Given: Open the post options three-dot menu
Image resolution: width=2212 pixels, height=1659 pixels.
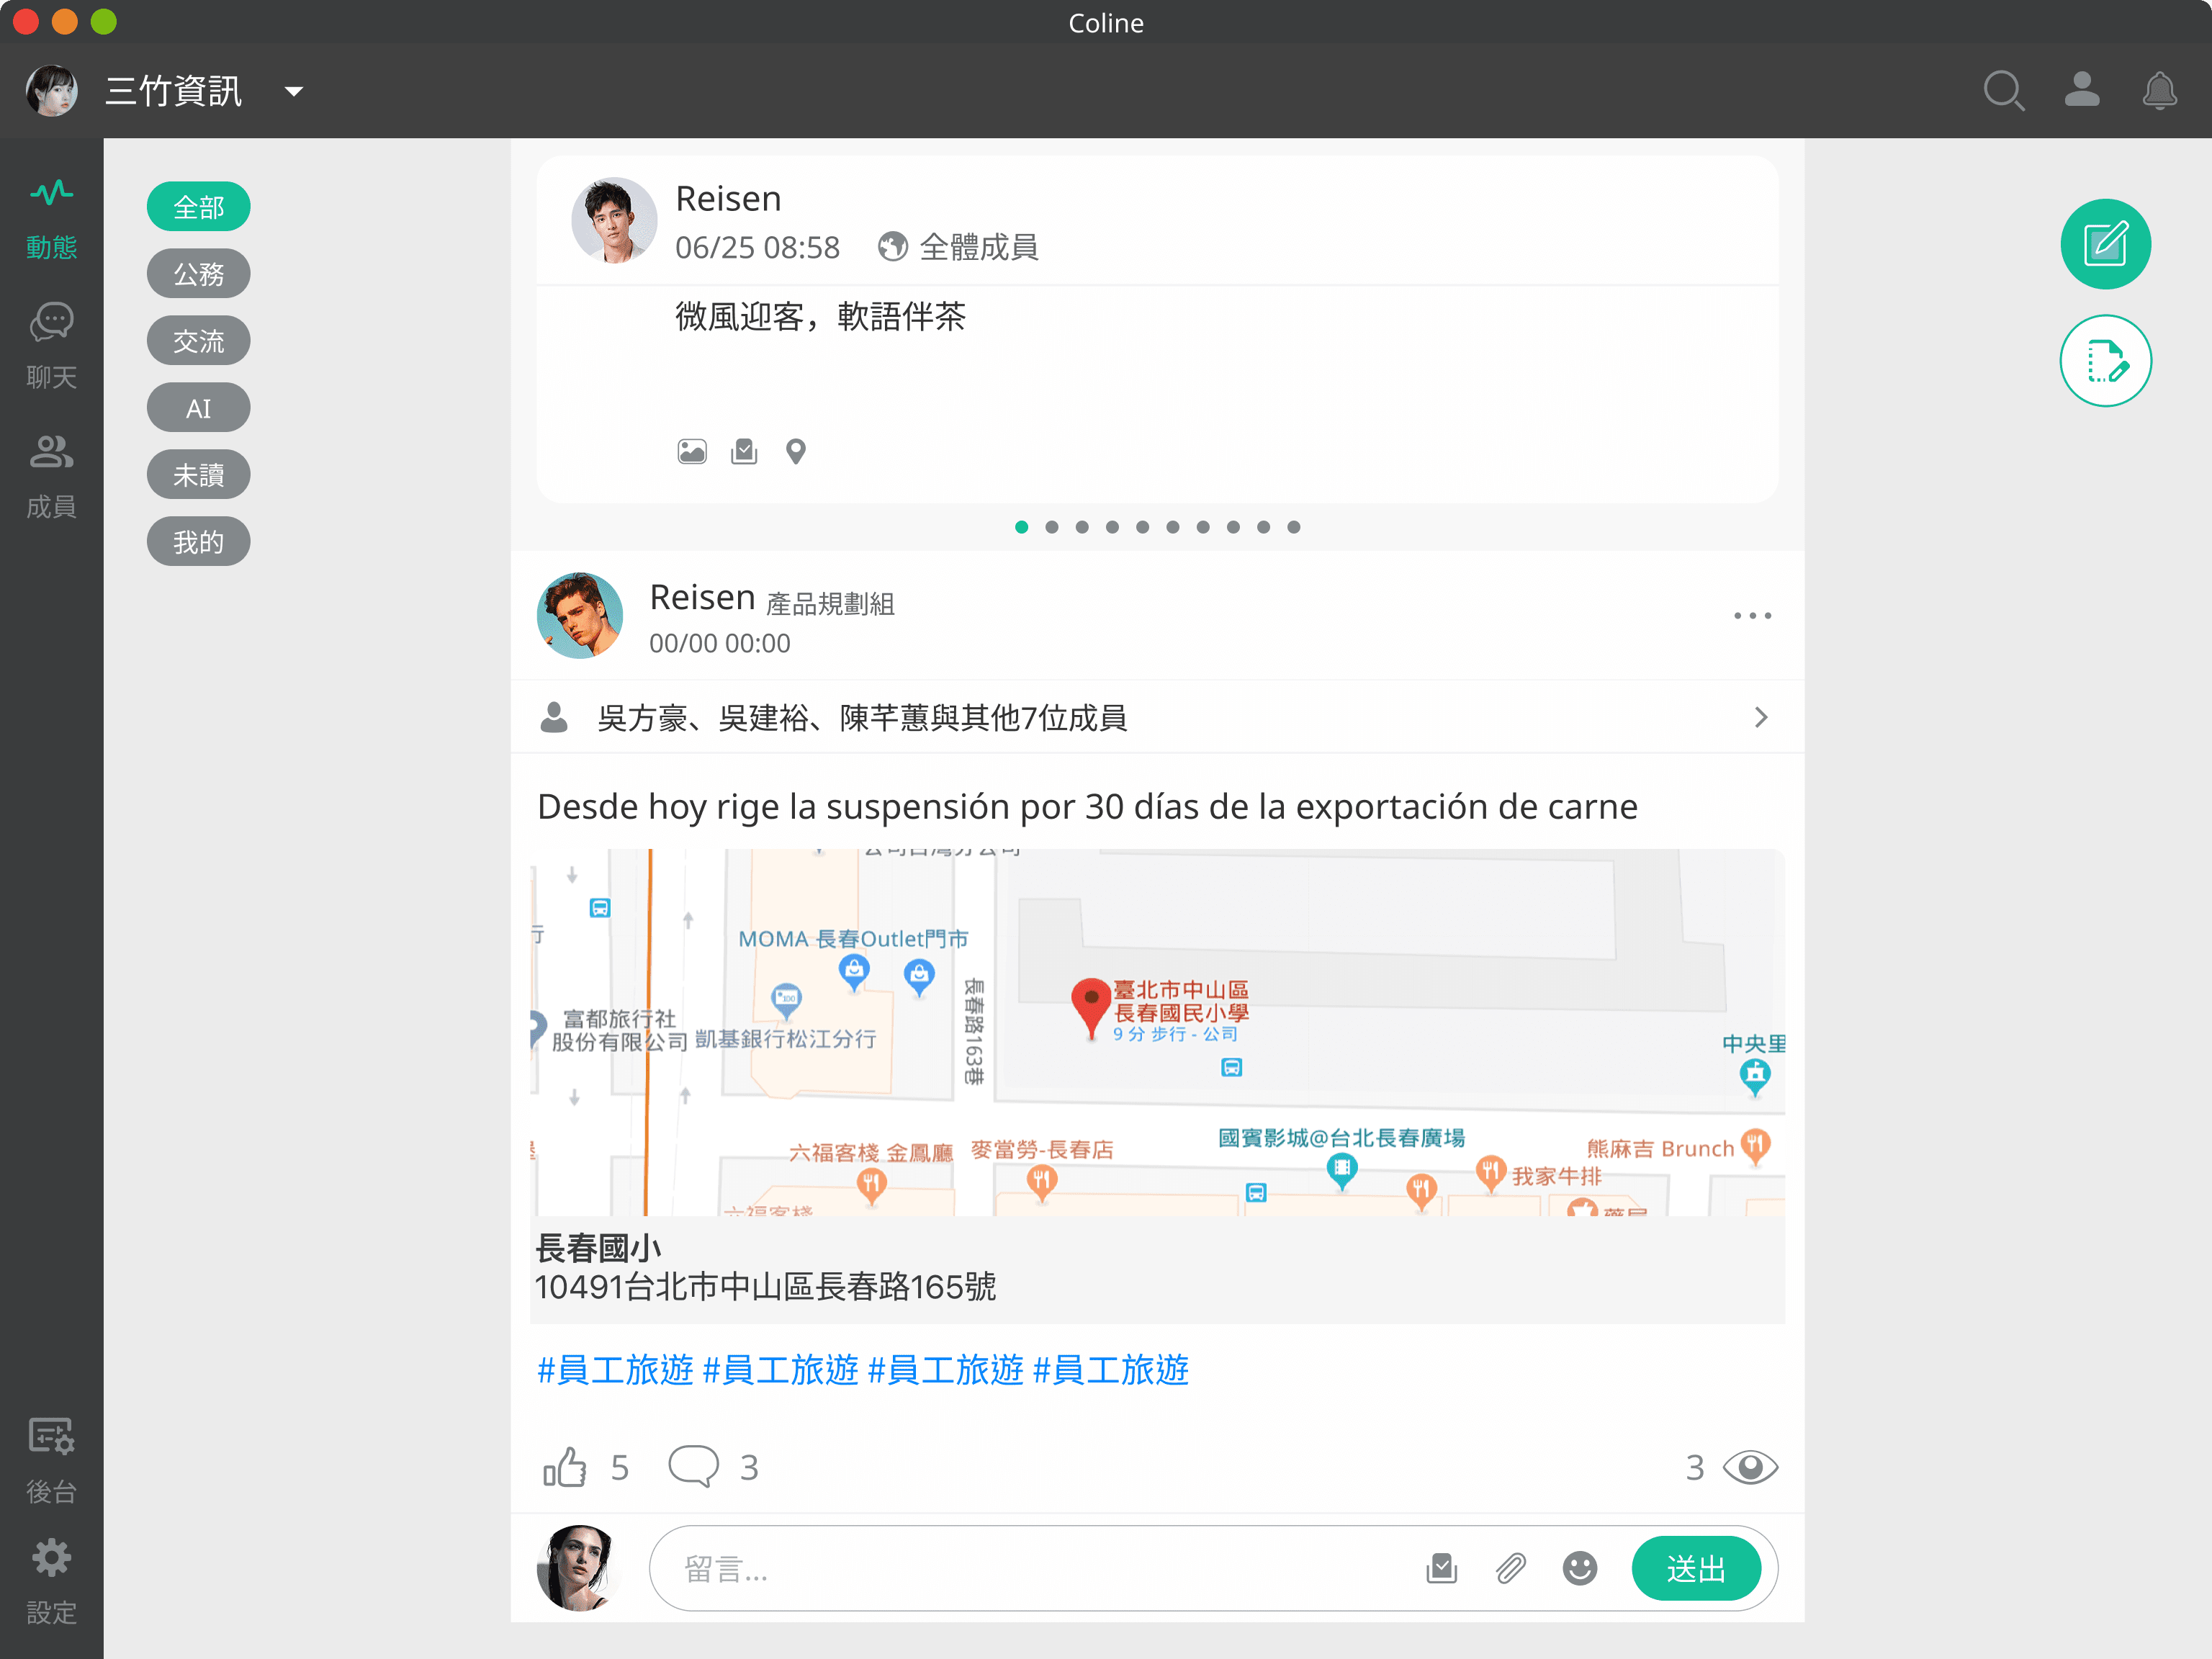Looking at the screenshot, I should point(1752,616).
